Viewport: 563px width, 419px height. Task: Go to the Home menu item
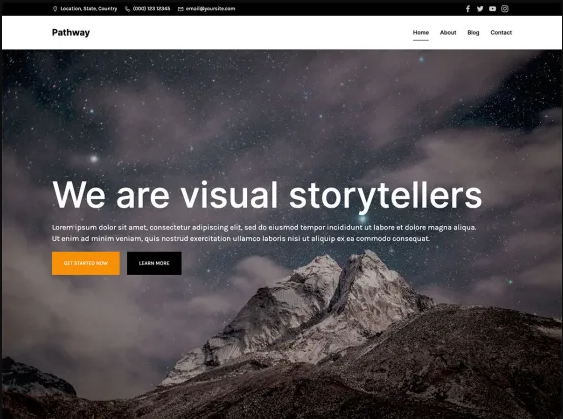420,32
